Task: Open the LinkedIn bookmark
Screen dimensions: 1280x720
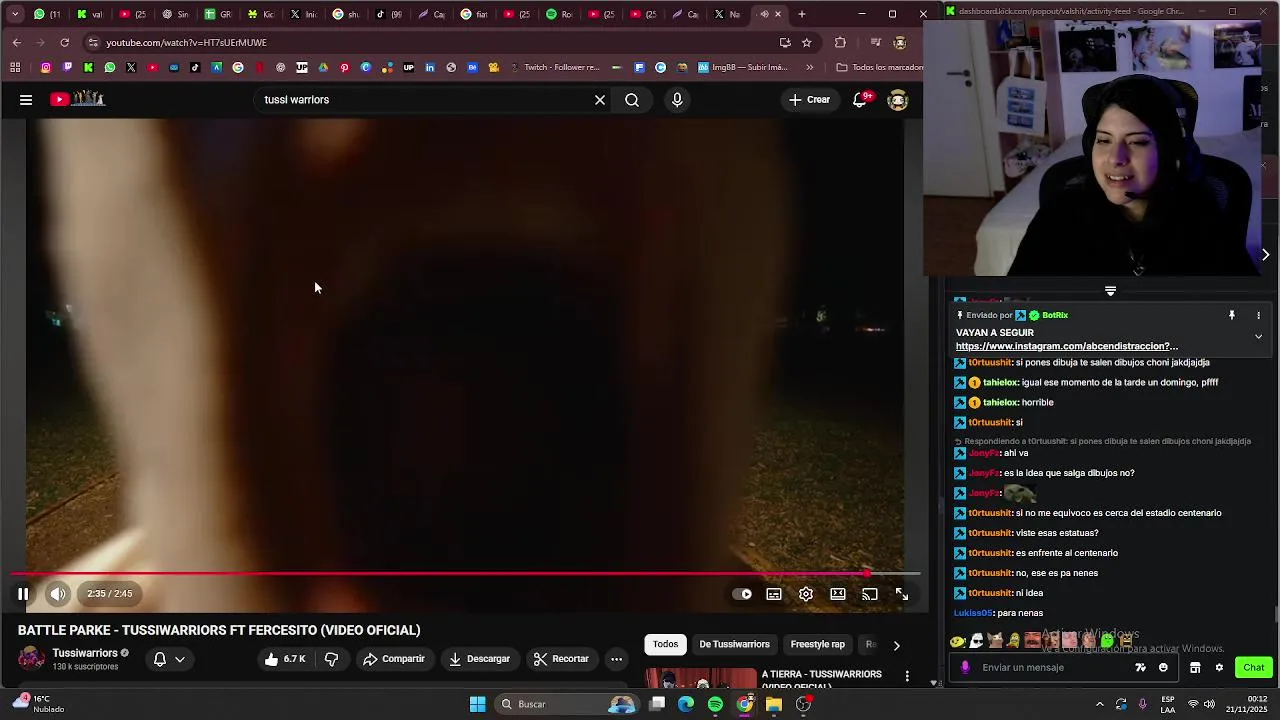Action: coord(430,68)
